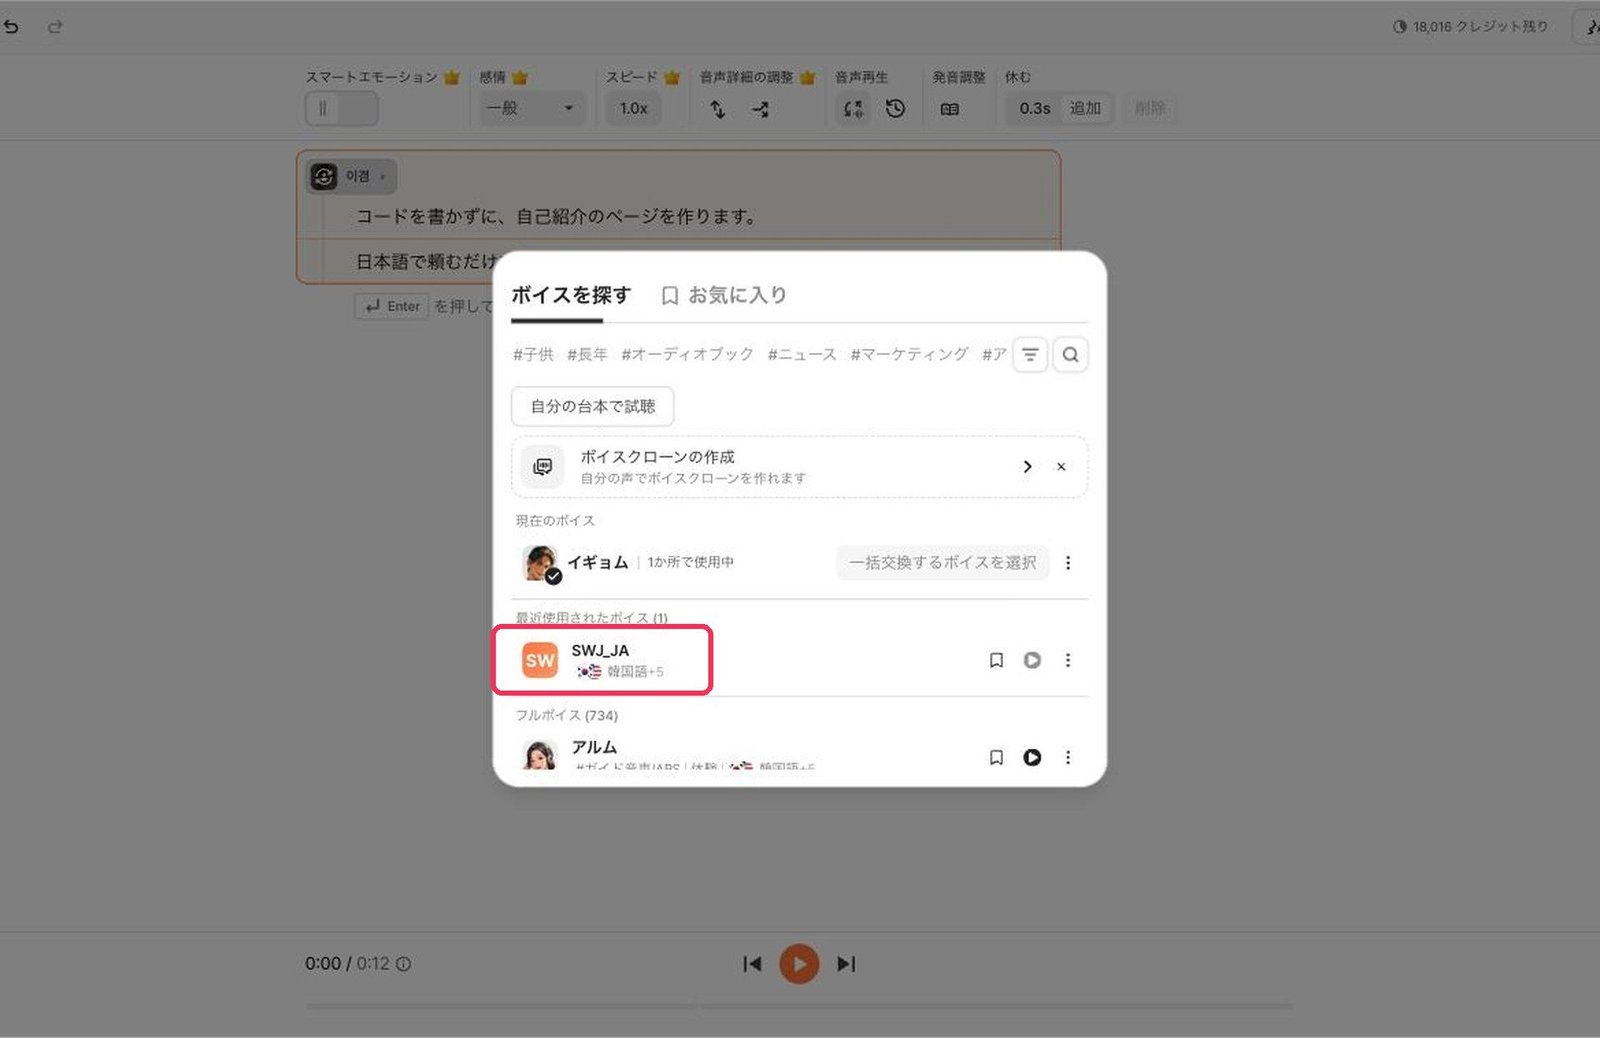1600x1038 pixels.
Task: Open the voice filter options
Action: pyautogui.click(x=1030, y=354)
